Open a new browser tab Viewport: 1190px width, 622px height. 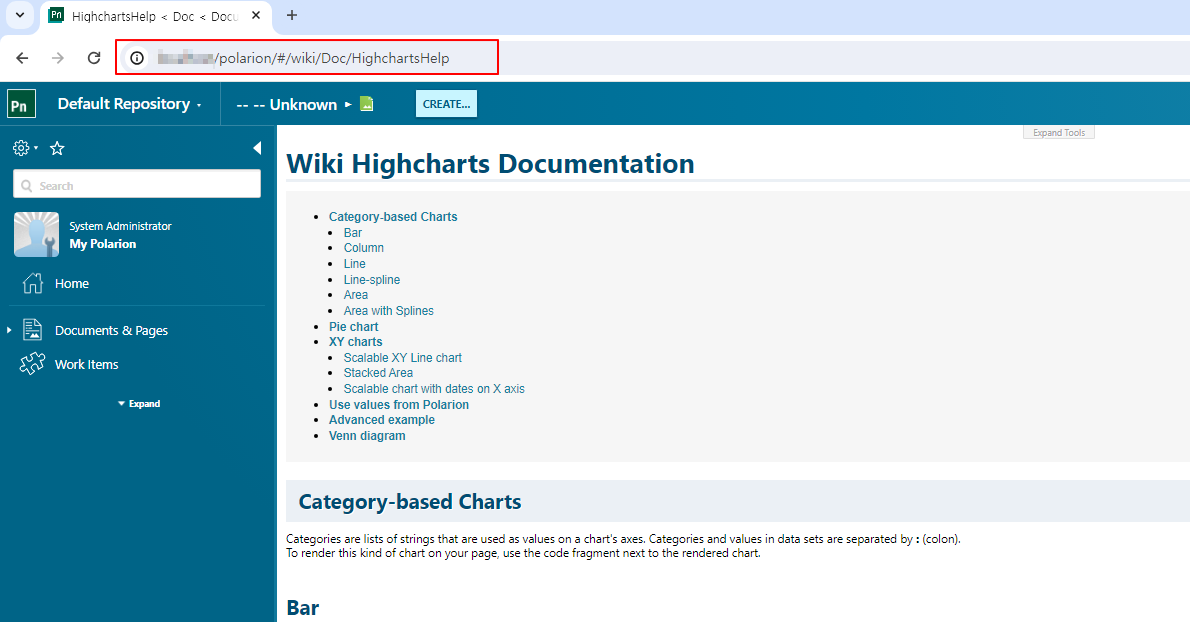[290, 16]
